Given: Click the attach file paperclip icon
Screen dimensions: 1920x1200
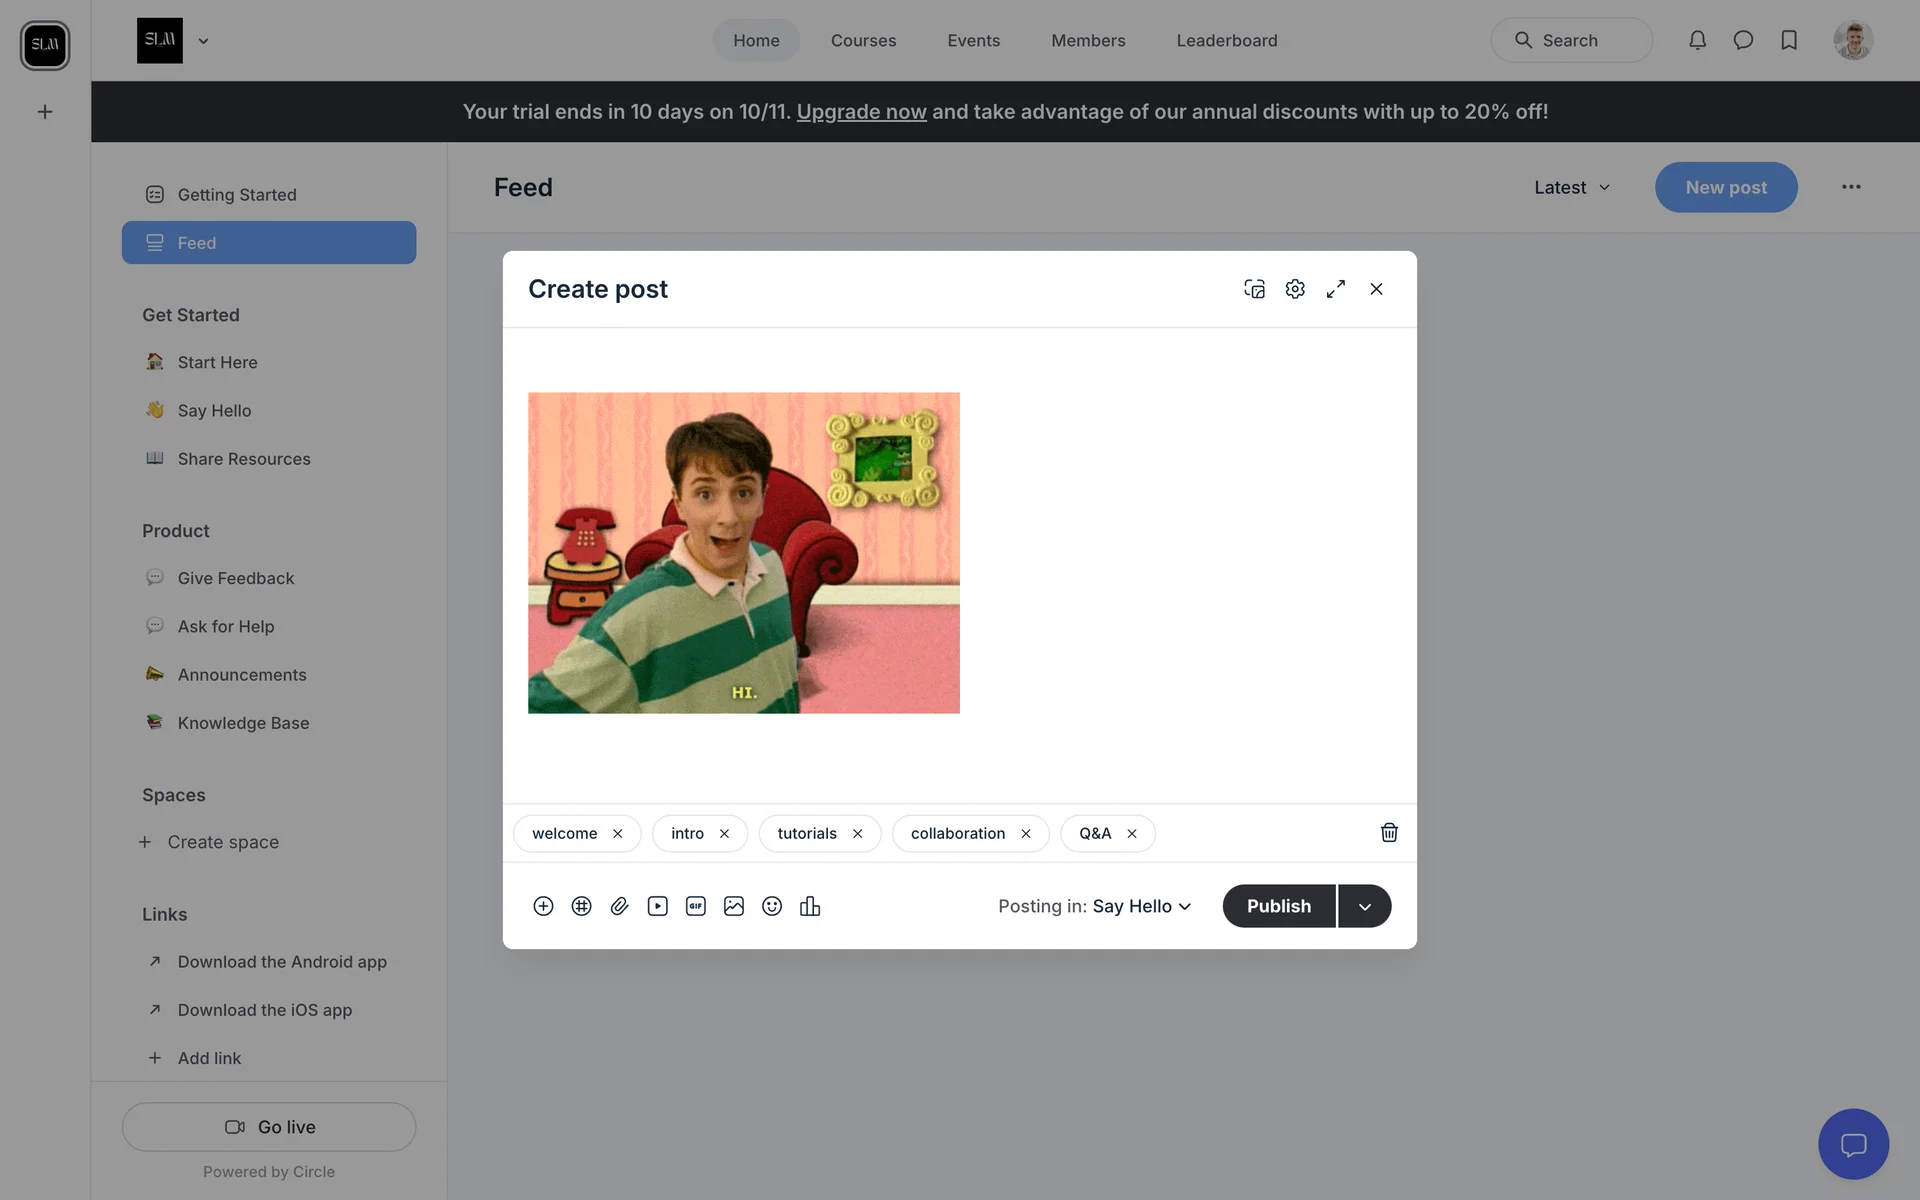Looking at the screenshot, I should [x=619, y=906].
